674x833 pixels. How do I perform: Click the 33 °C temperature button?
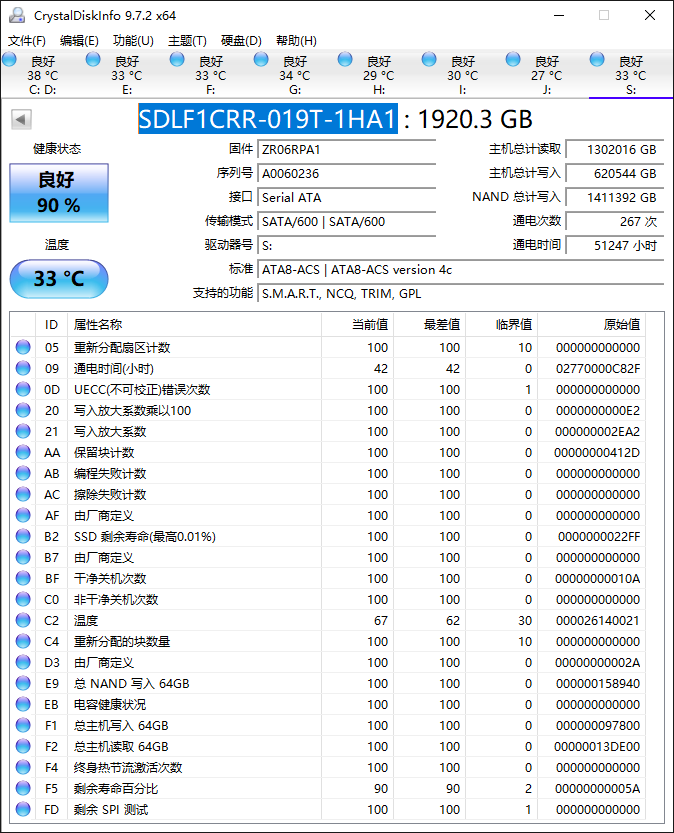59,279
